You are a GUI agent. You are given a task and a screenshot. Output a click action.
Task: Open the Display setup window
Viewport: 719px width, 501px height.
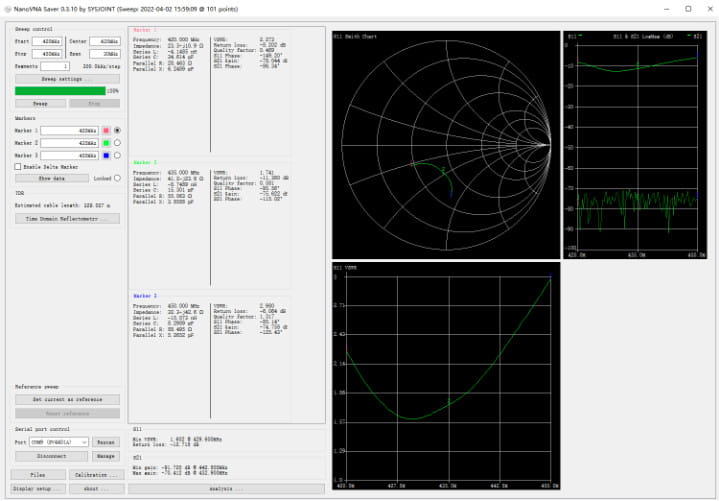click(38, 489)
